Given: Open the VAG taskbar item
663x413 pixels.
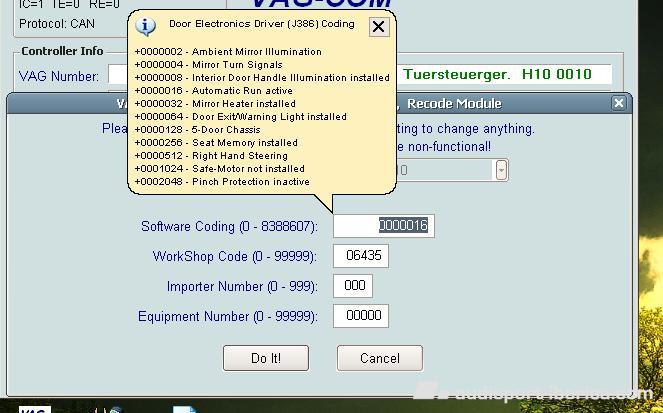Looking at the screenshot, I should click(x=35, y=409).
